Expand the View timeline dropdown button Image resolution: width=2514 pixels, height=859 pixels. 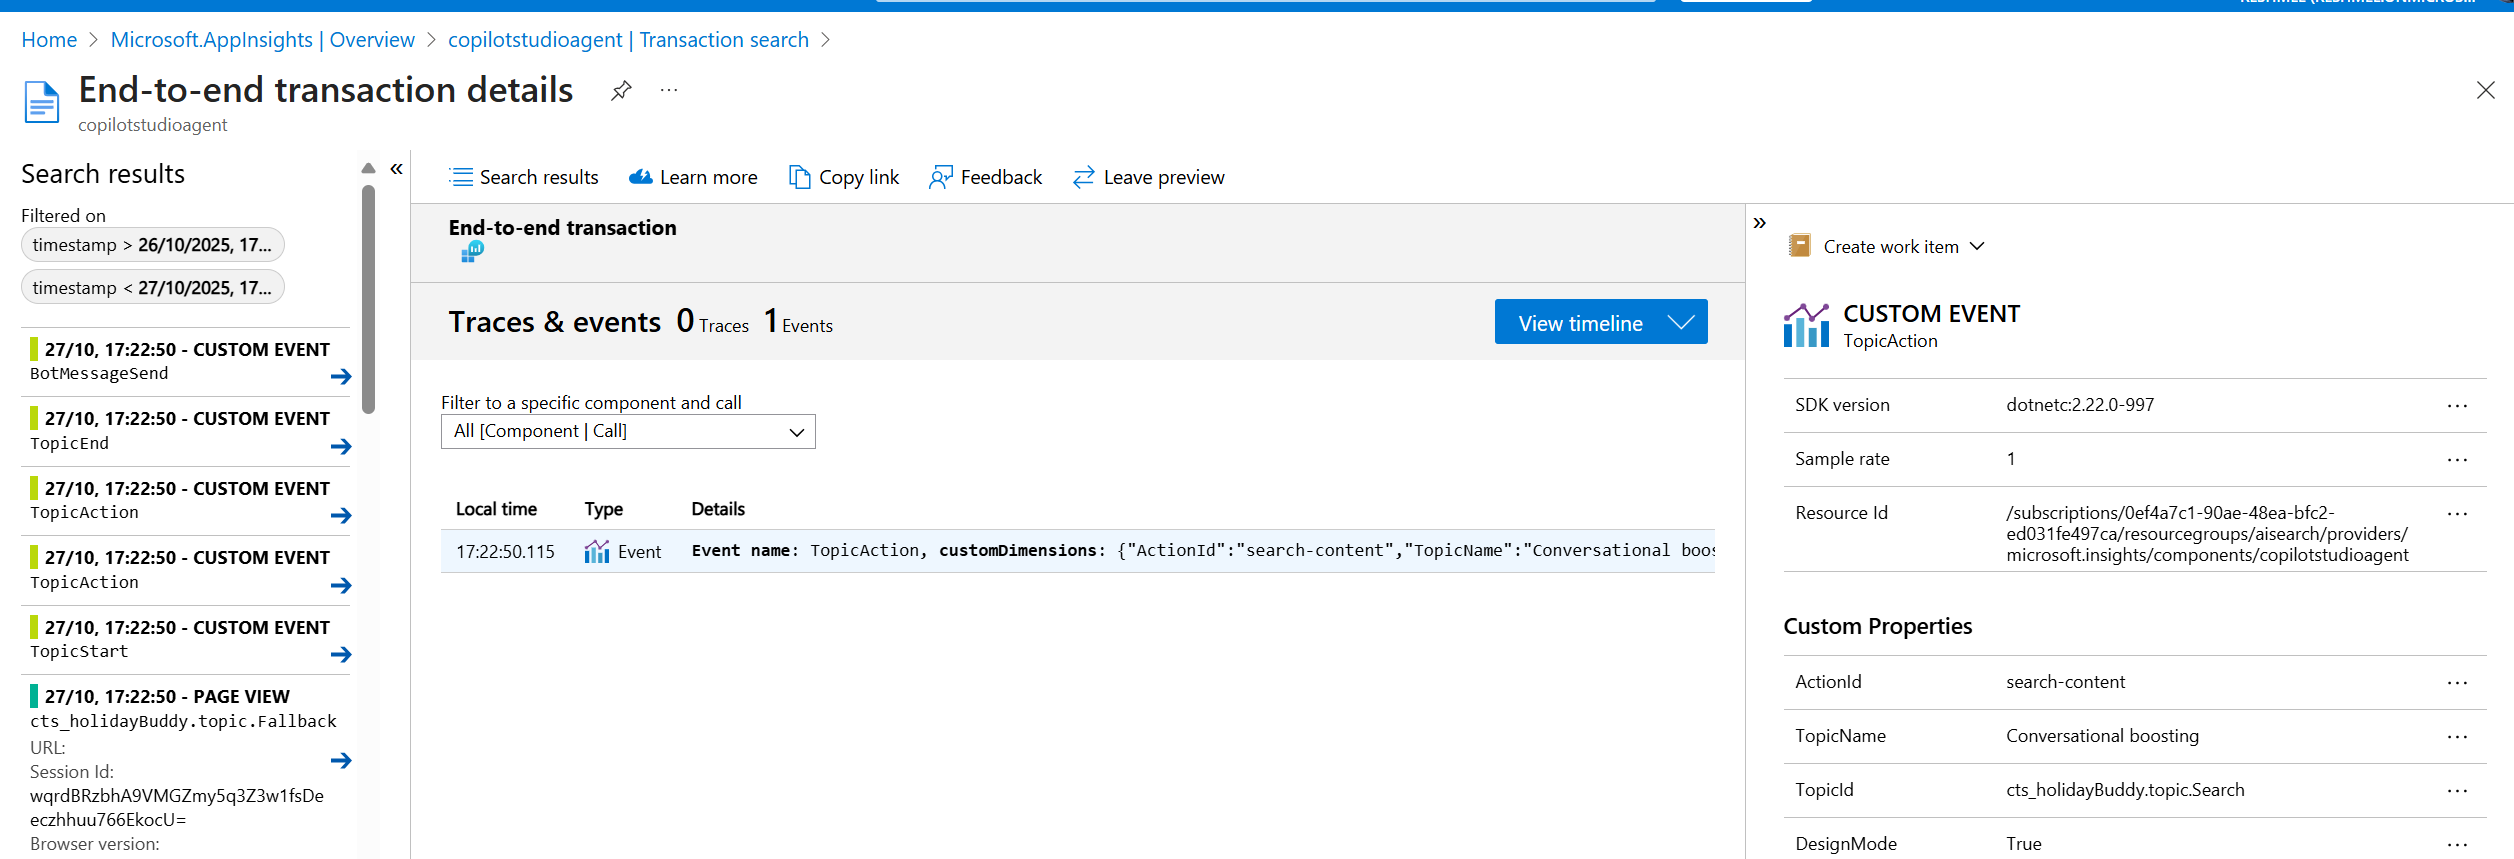click(x=1680, y=323)
